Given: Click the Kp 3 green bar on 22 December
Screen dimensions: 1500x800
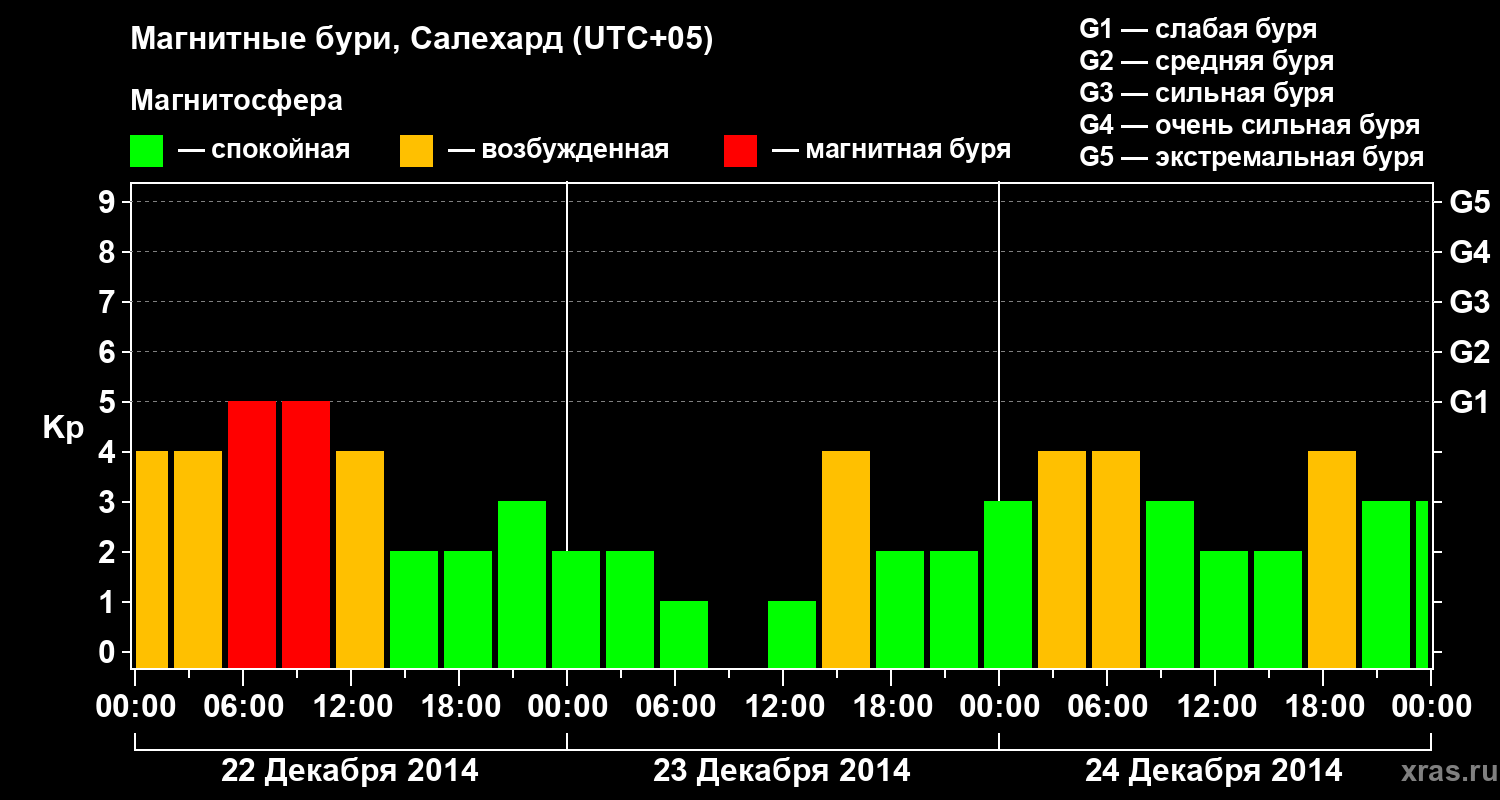Looking at the screenshot, I should click(522, 585).
